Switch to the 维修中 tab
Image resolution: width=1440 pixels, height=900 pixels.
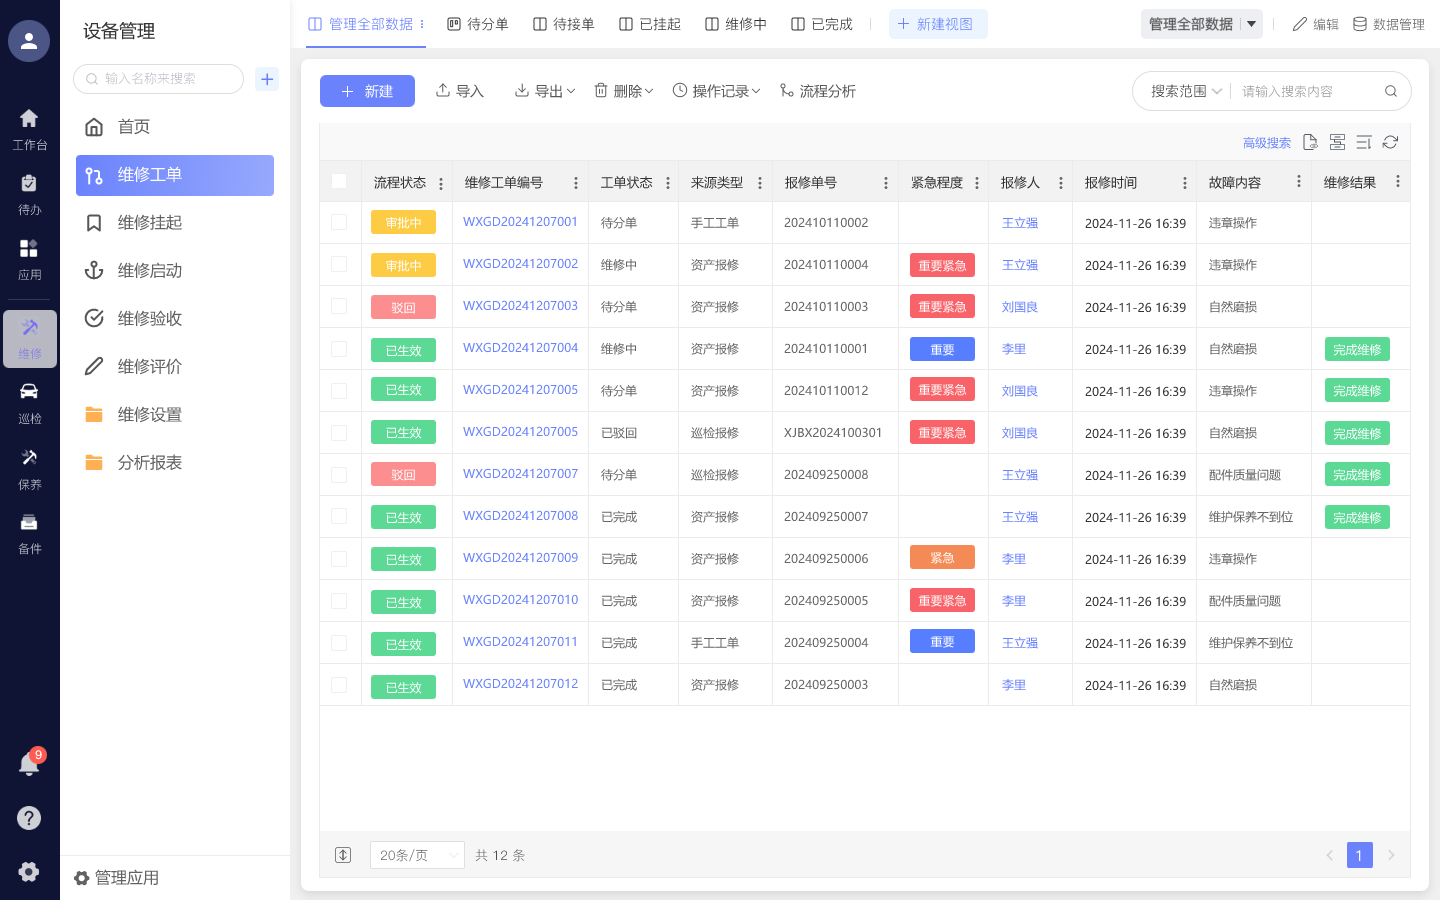[x=735, y=24]
